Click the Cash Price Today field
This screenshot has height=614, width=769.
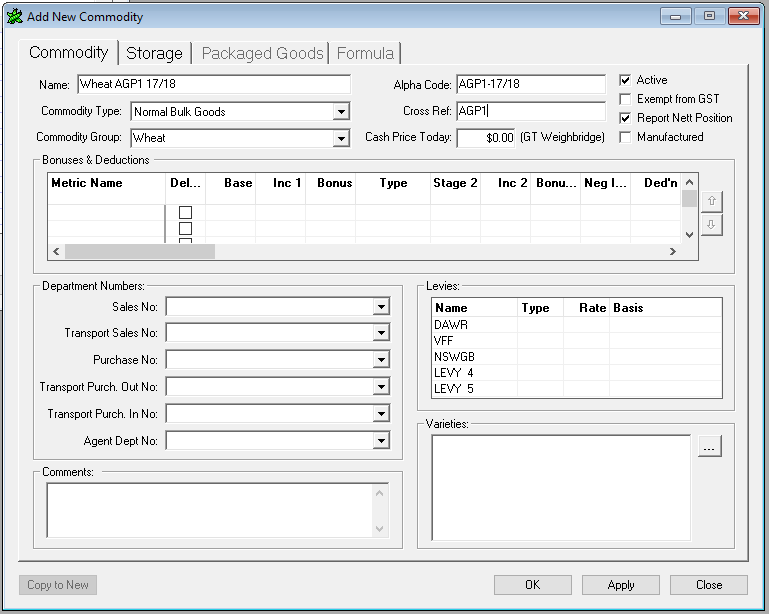coord(486,138)
